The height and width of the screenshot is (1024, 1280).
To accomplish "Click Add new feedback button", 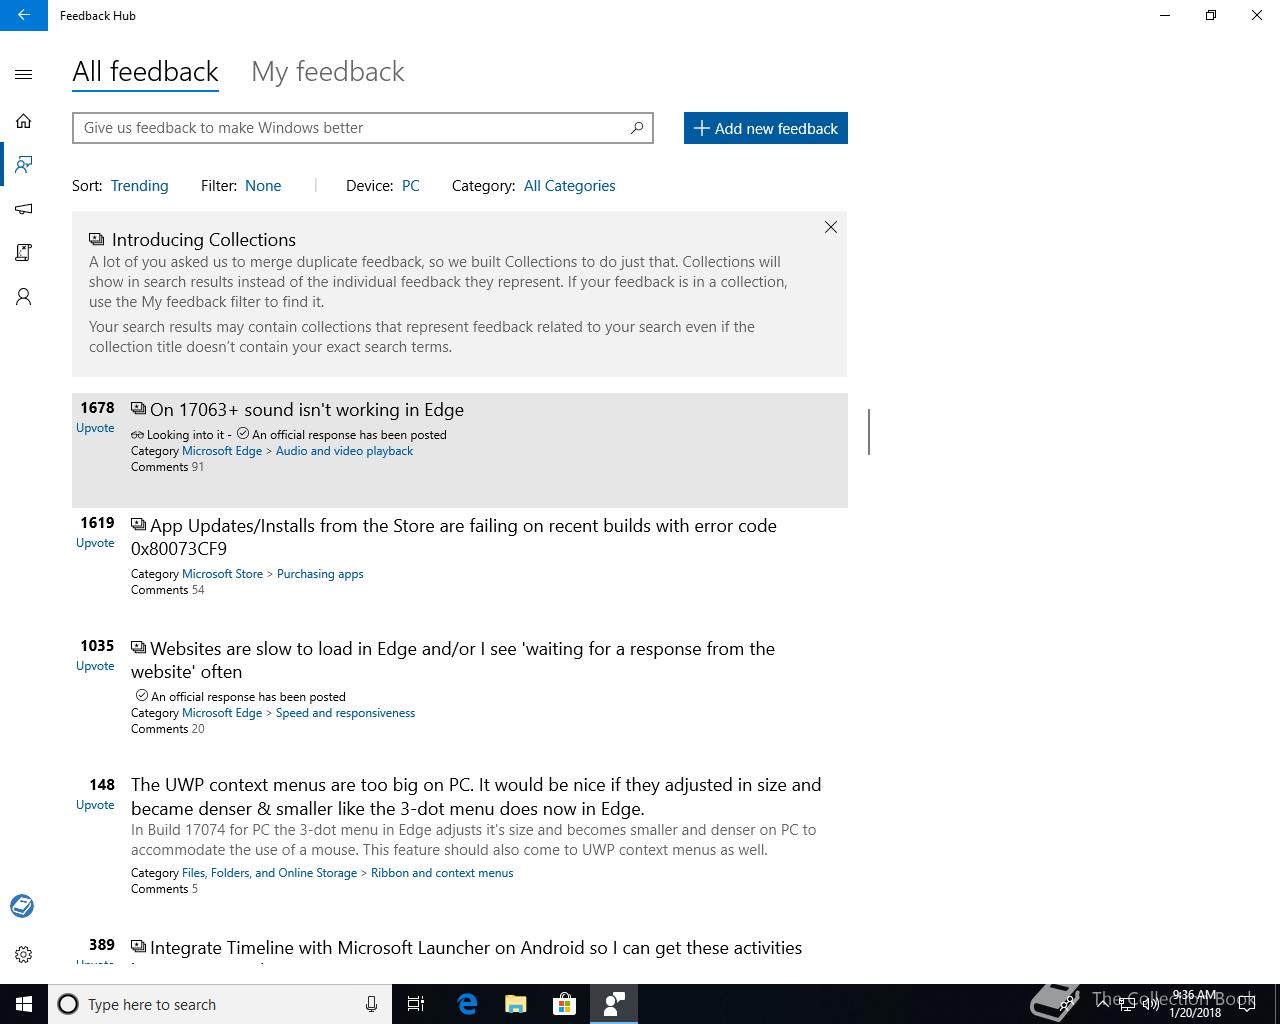I will [766, 128].
